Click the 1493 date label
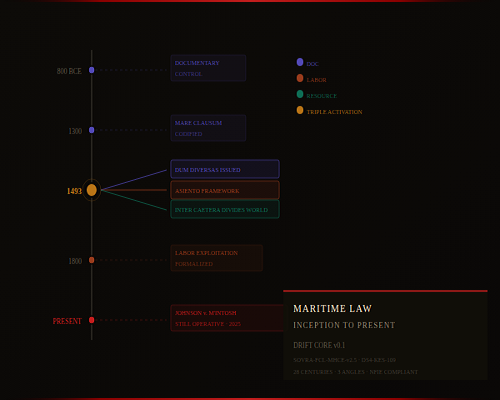Screen dimensions: 500x400 [x=74, y=191]
